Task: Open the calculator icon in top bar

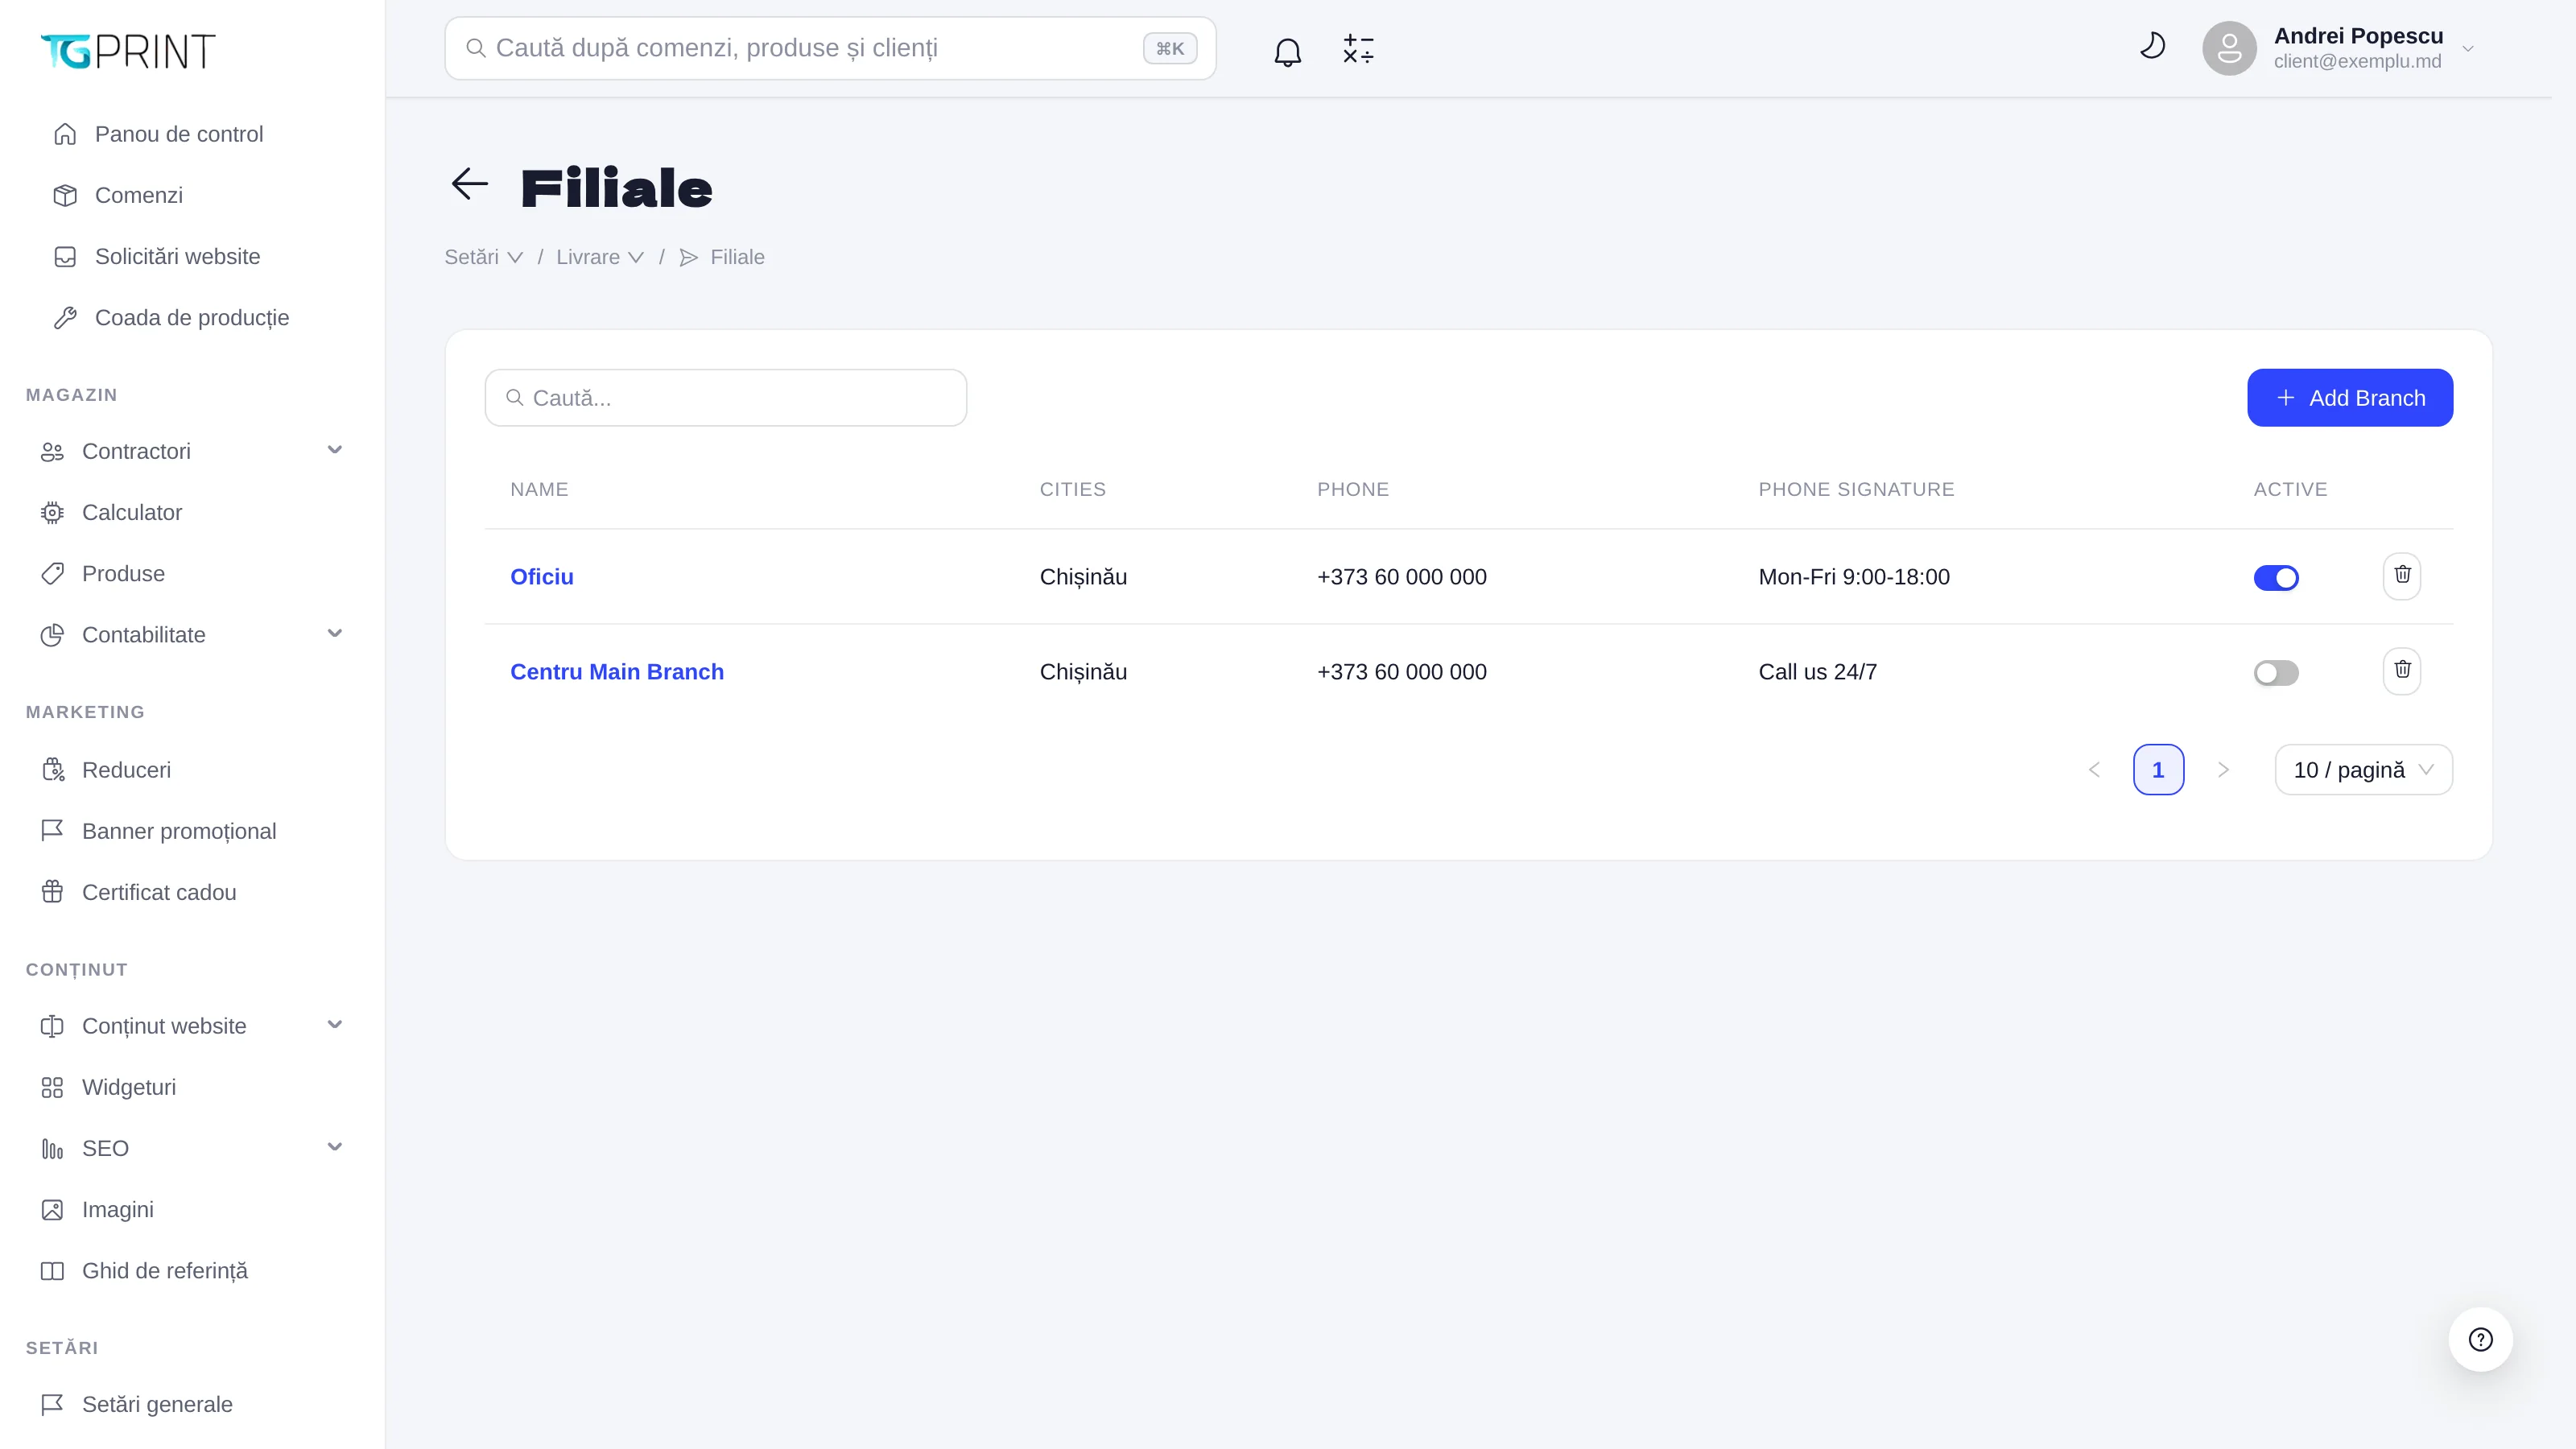Action: (x=1358, y=49)
